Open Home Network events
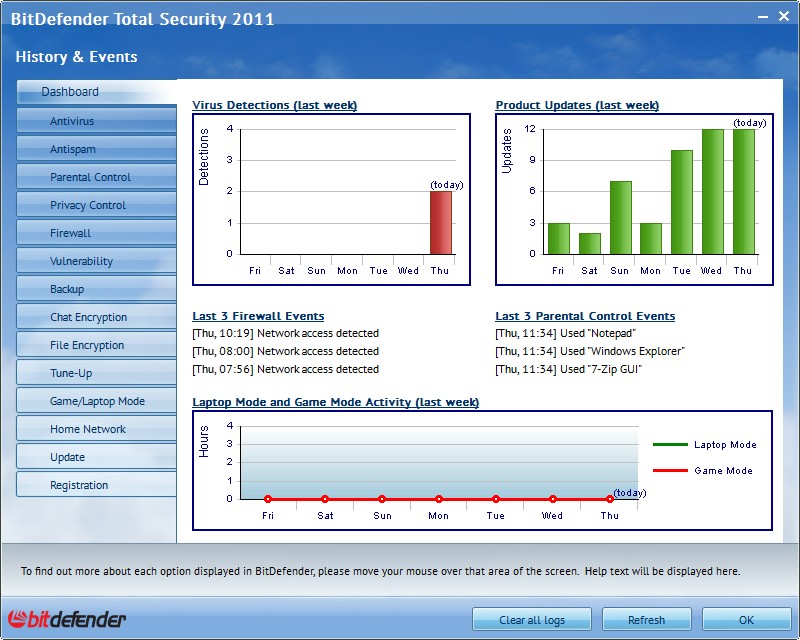Image resolution: width=800 pixels, height=640 pixels. 97,429
